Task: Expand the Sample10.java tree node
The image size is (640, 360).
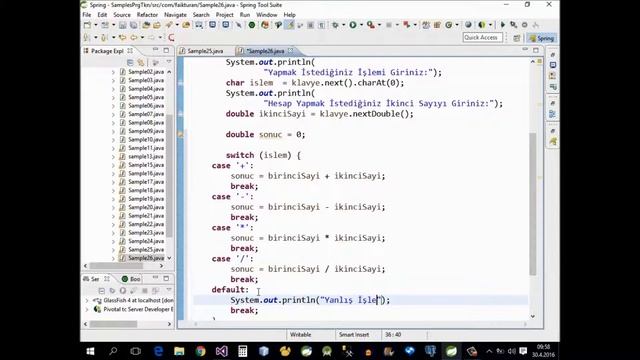Action: [113, 140]
